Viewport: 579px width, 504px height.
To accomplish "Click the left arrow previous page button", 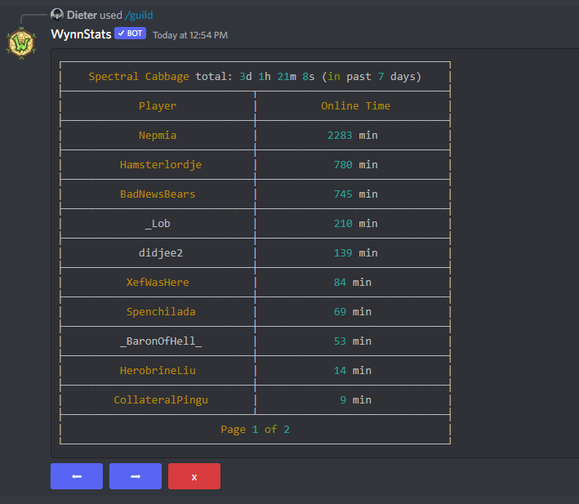I will (76, 476).
